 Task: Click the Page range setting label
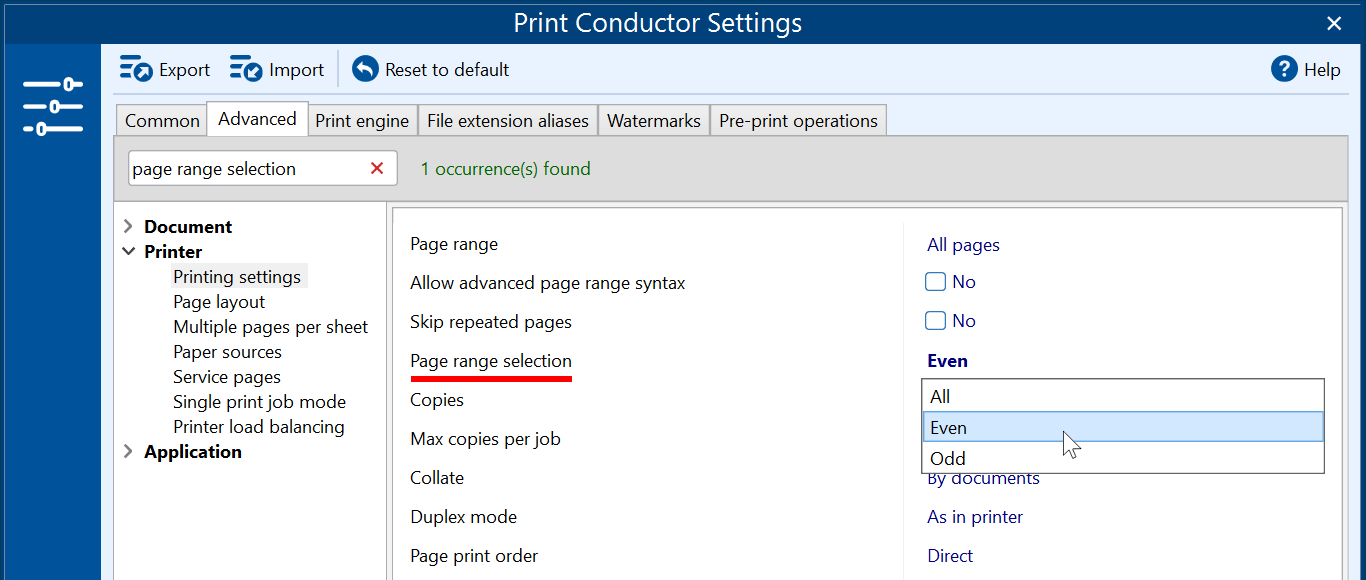[454, 244]
